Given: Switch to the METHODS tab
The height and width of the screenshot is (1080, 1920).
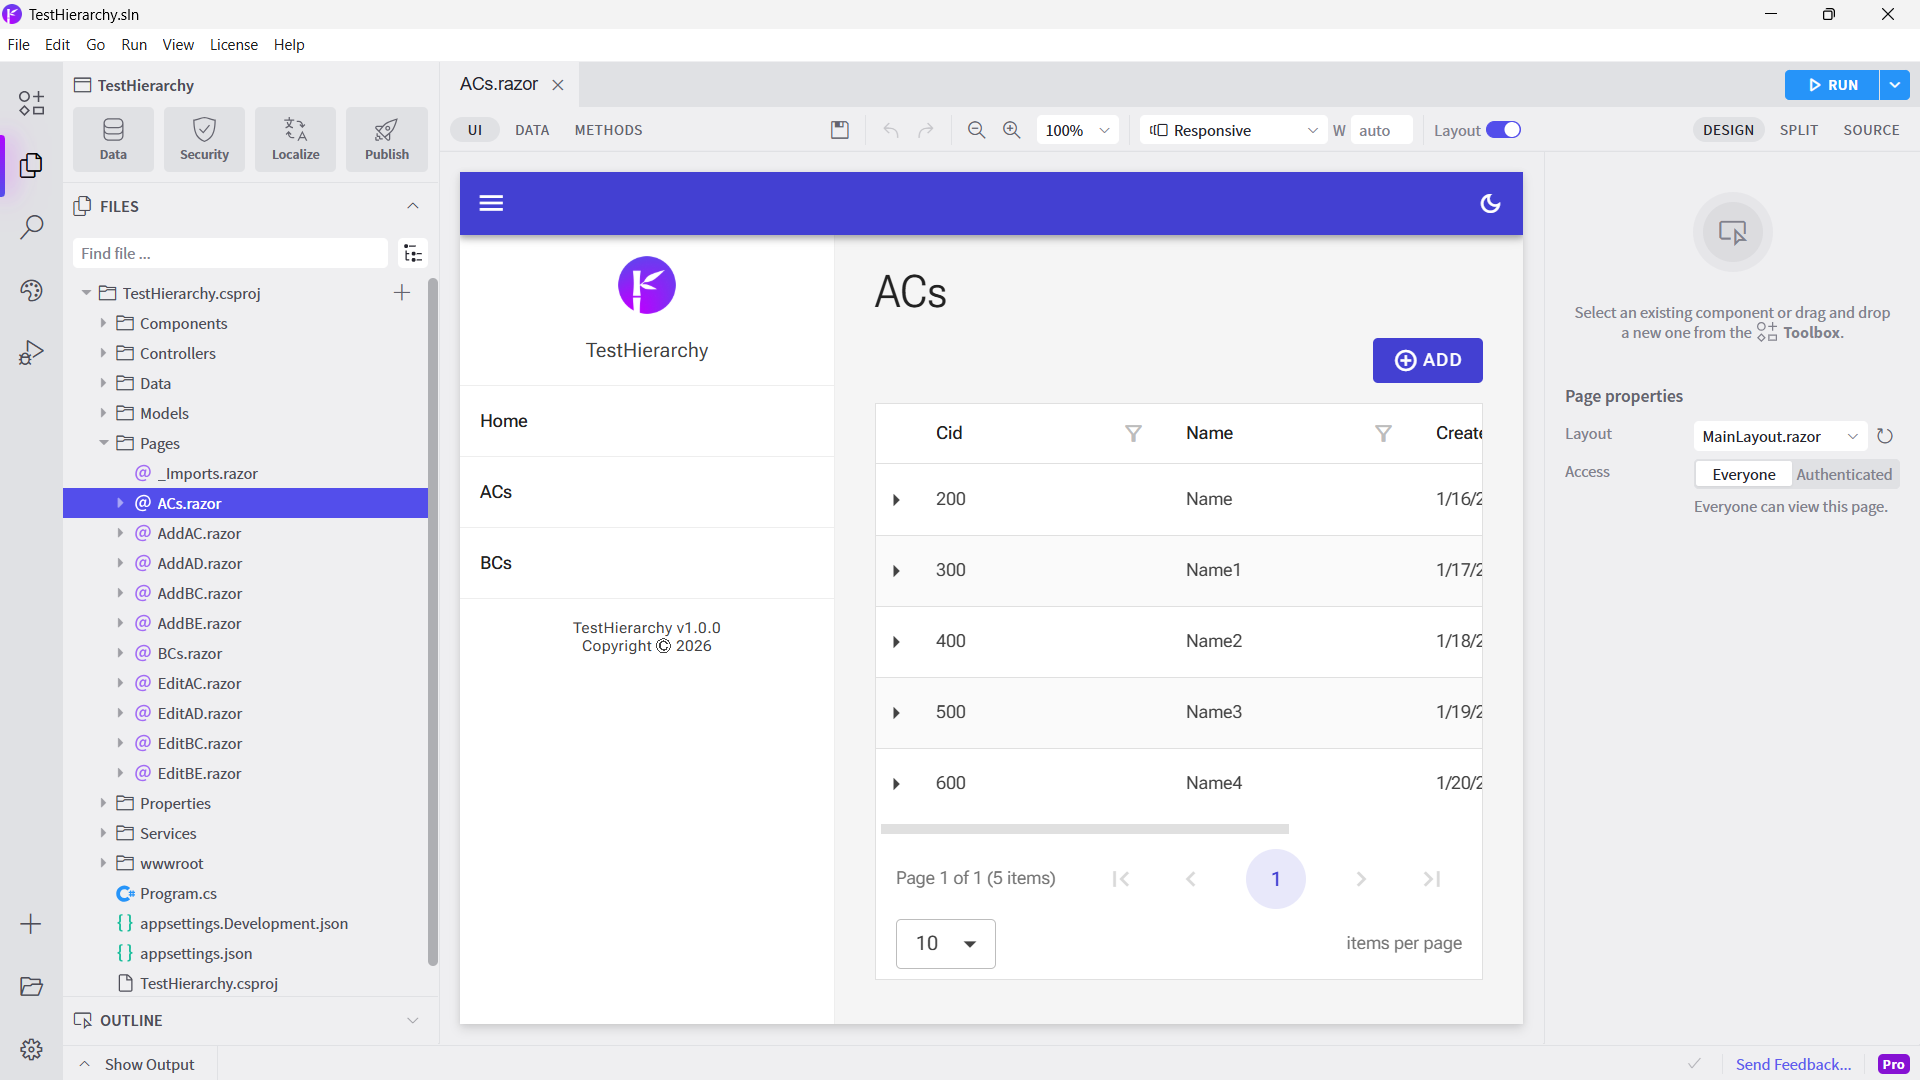Looking at the screenshot, I should 608,130.
